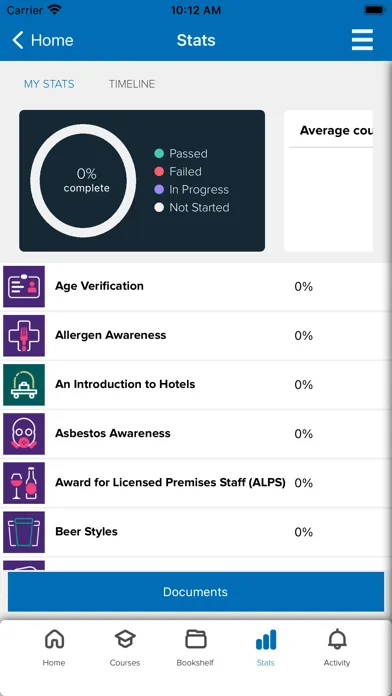Tap the Age Verification ID card icon
Screen dimensions: 392x696
24,286
